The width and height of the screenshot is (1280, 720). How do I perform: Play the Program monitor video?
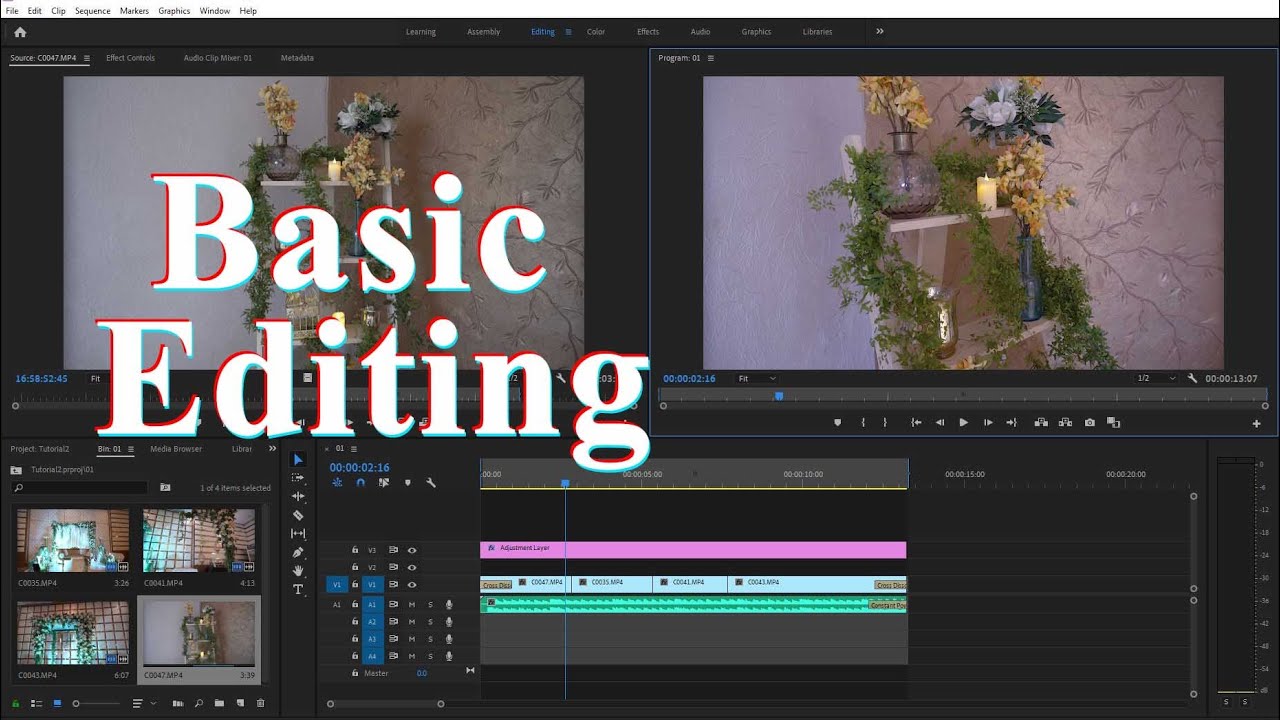click(x=964, y=423)
